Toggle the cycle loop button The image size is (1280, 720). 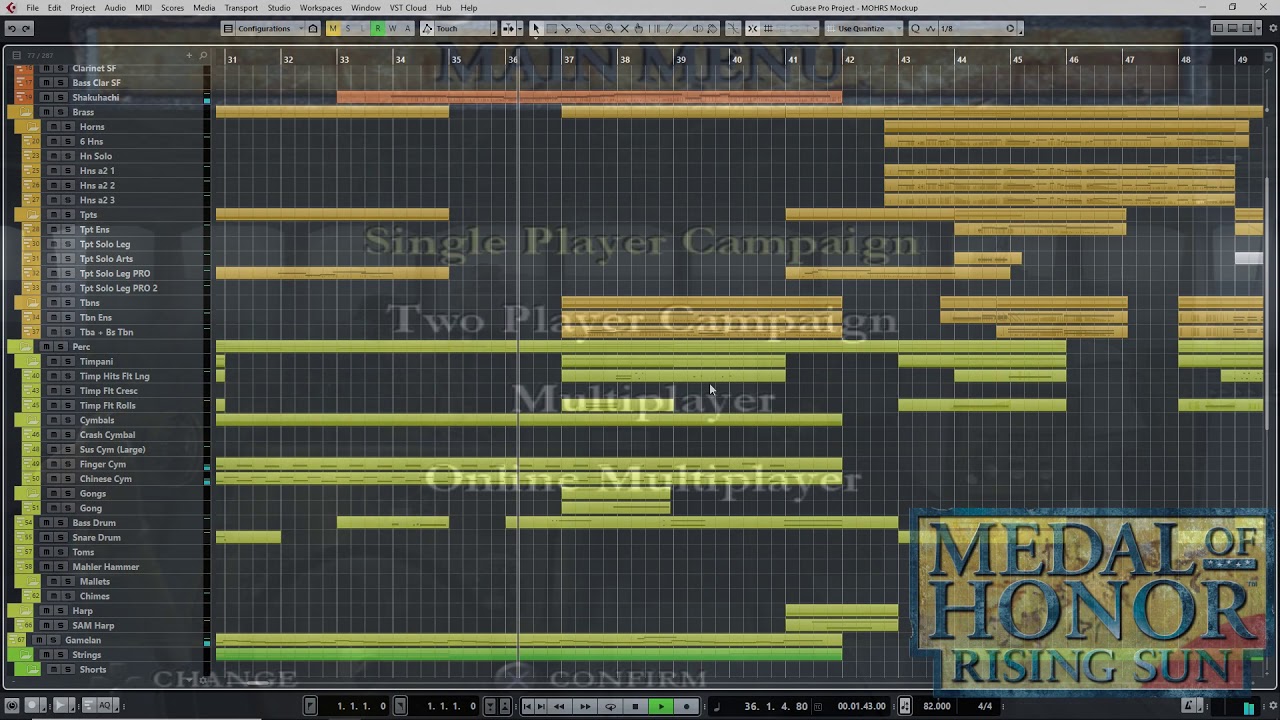[x=610, y=706]
